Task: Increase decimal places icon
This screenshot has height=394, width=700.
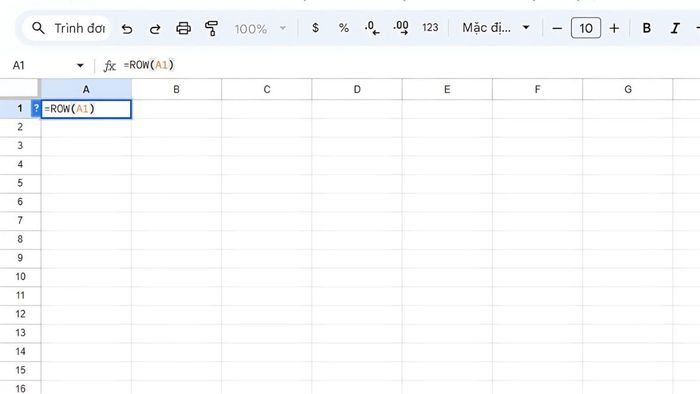Action: pyautogui.click(x=401, y=28)
